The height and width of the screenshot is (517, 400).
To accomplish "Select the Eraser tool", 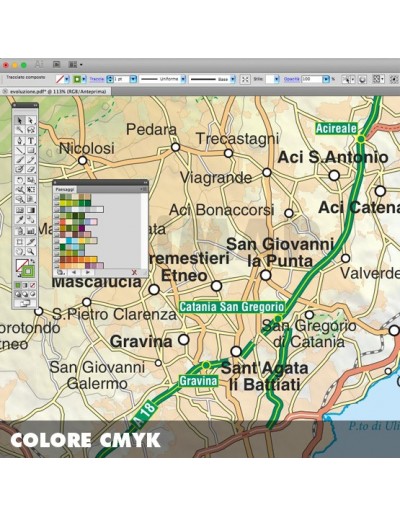I will pyautogui.click(x=31, y=169).
